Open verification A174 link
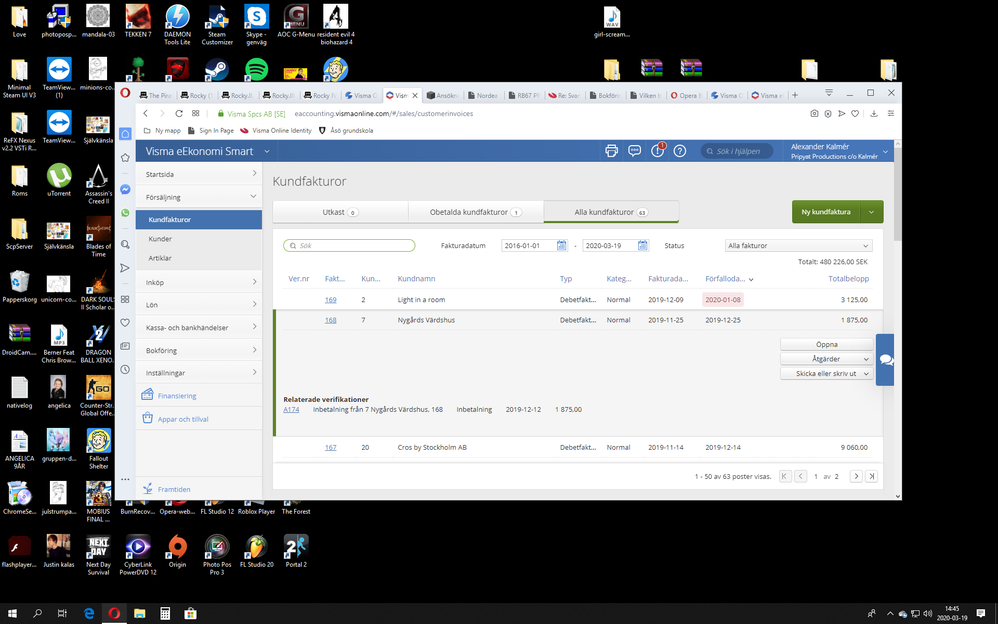Image resolution: width=998 pixels, height=624 pixels. point(291,409)
